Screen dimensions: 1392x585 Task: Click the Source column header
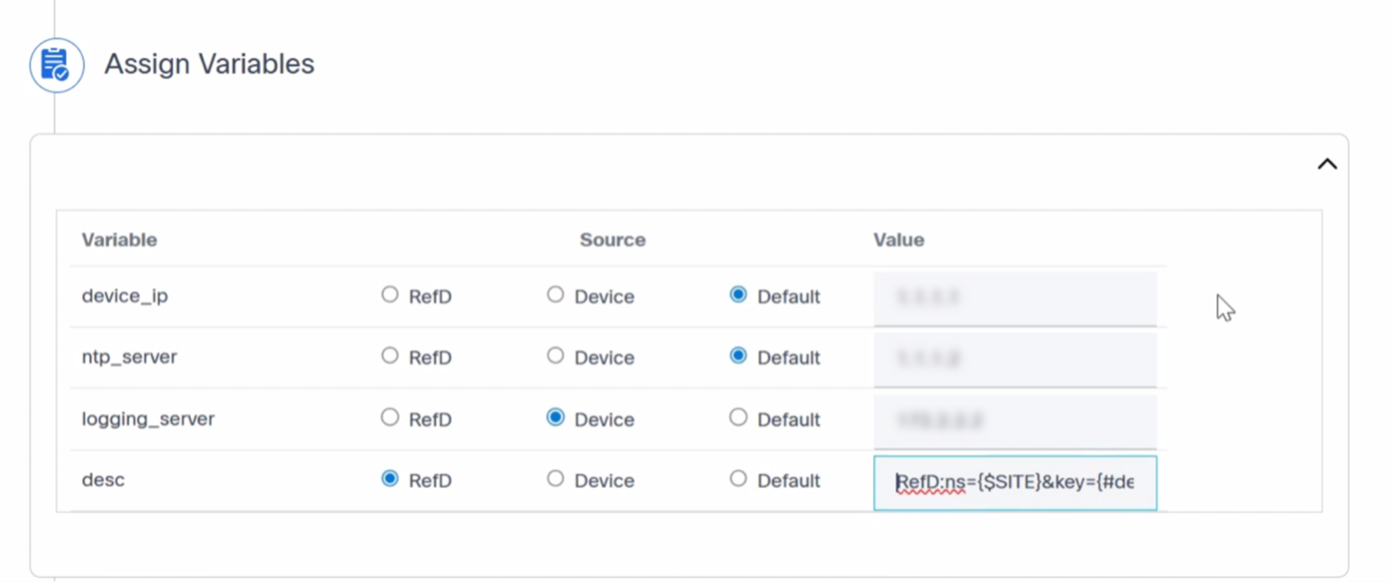click(x=612, y=240)
